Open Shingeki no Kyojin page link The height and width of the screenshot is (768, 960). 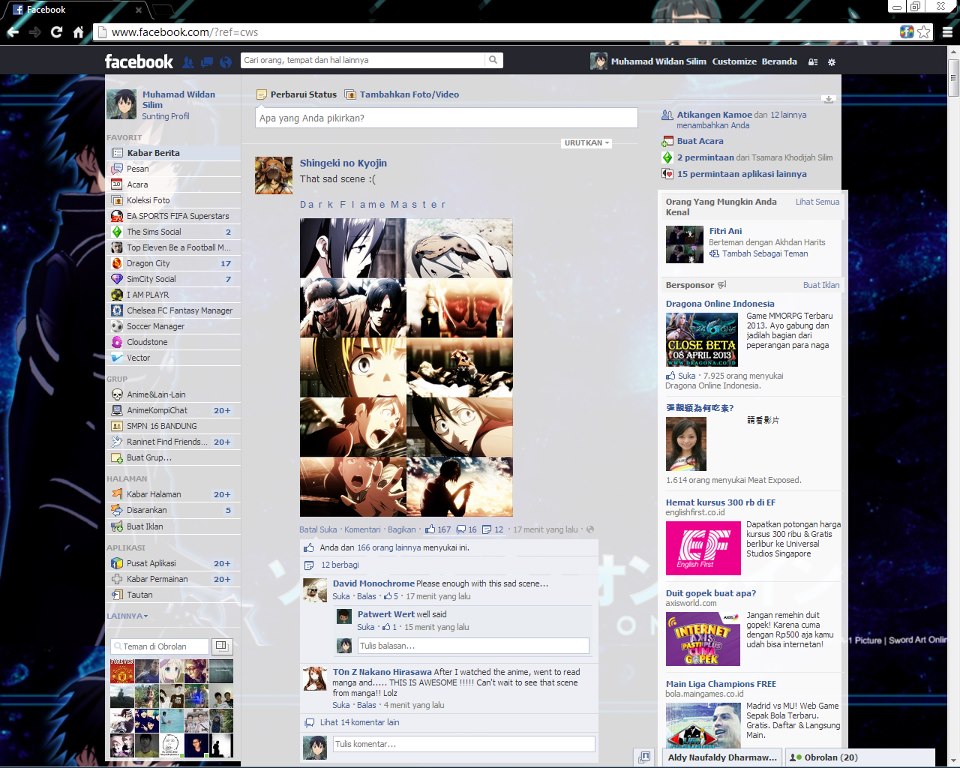click(343, 163)
